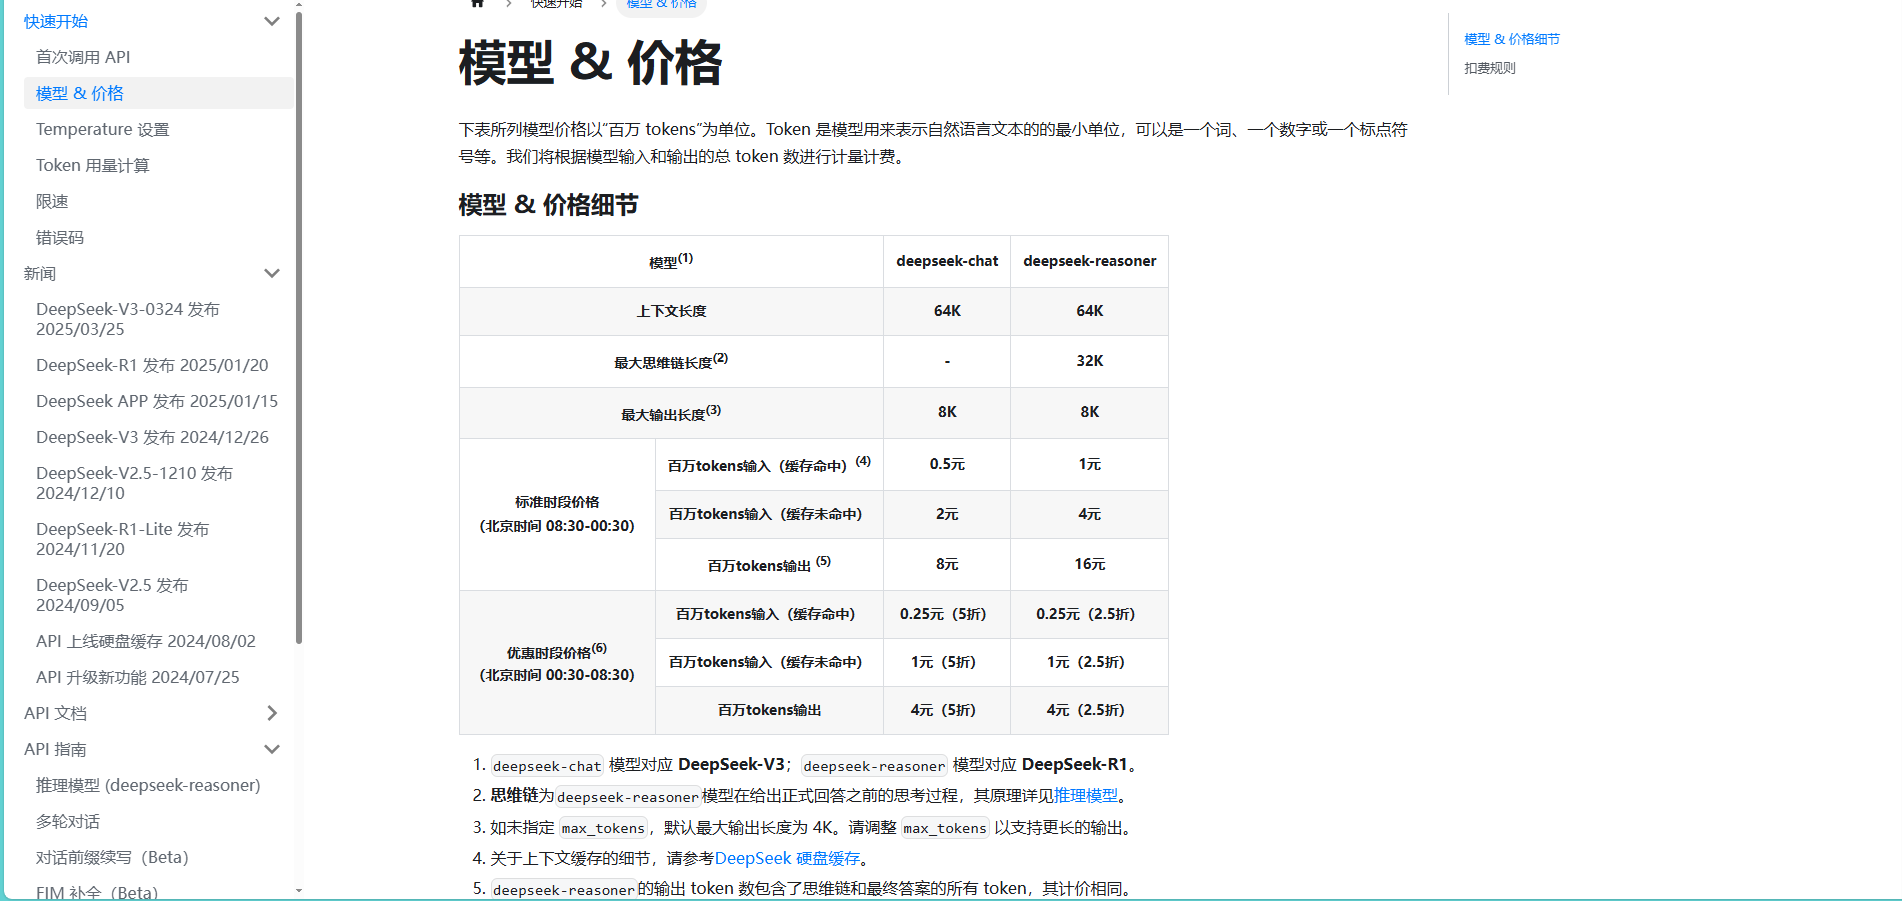
Task: Select 首次调用 API in the sidebar
Action: 83,57
